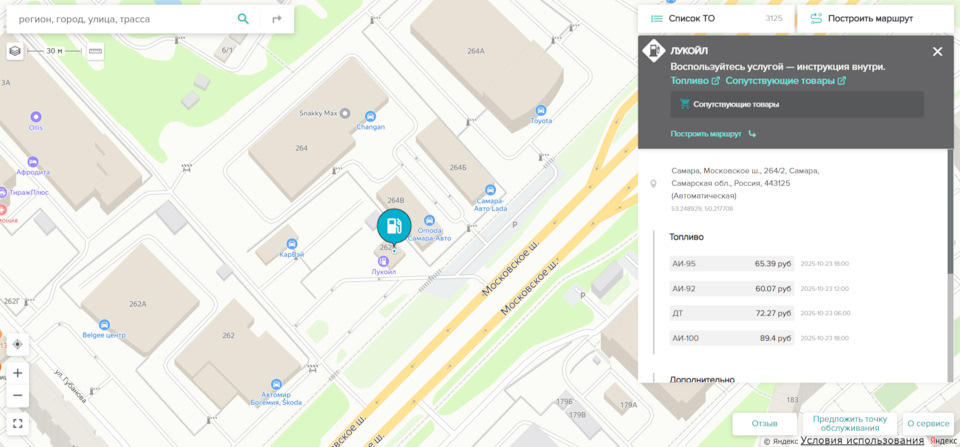This screenshot has height=447, width=960.
Task: Close the Лукойл details panel
Action: 937,51
